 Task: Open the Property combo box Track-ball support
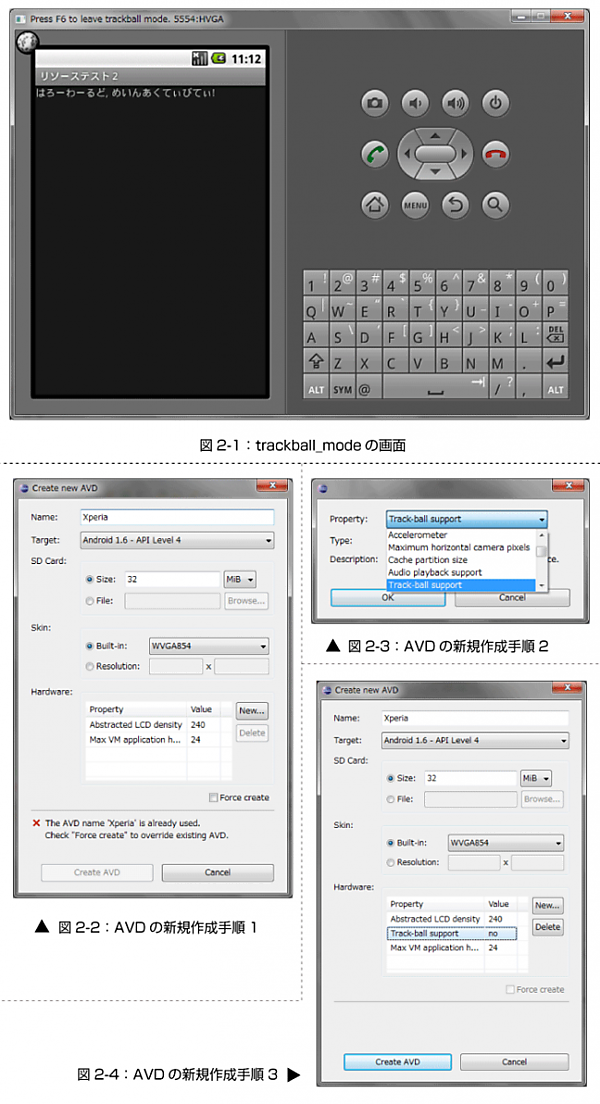coord(466,519)
